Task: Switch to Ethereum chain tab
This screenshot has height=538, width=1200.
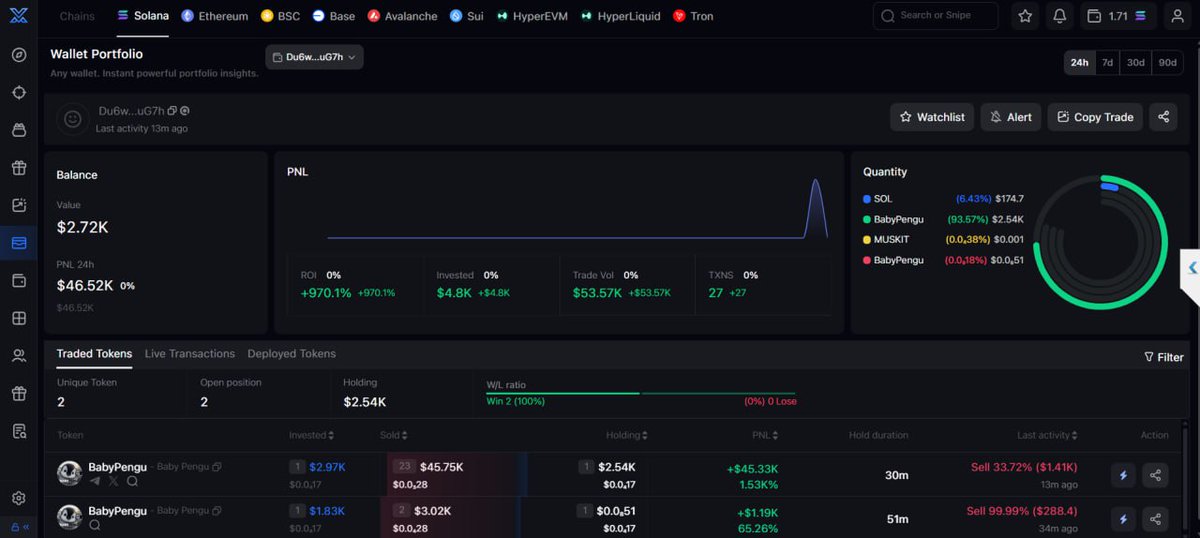Action: [214, 16]
